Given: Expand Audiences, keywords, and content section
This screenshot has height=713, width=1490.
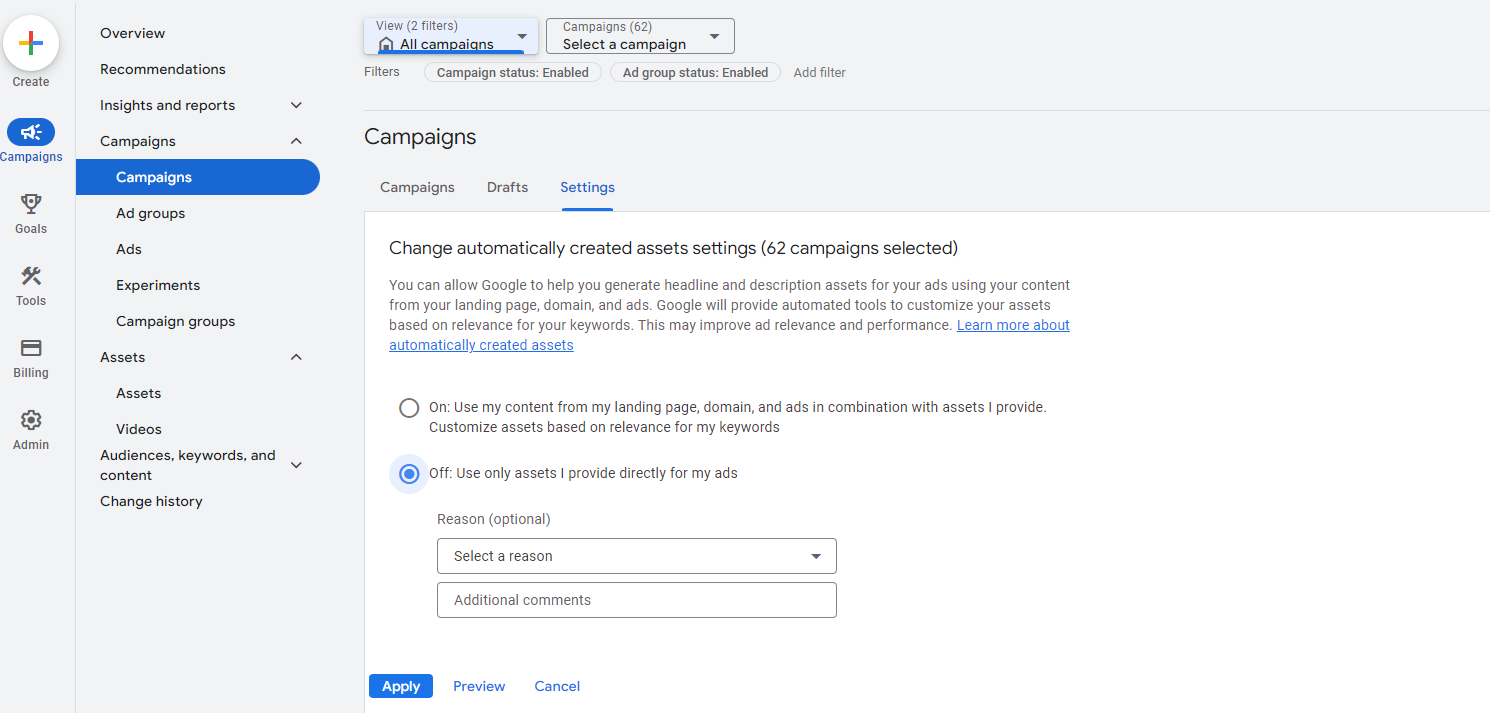Looking at the screenshot, I should pos(296,465).
